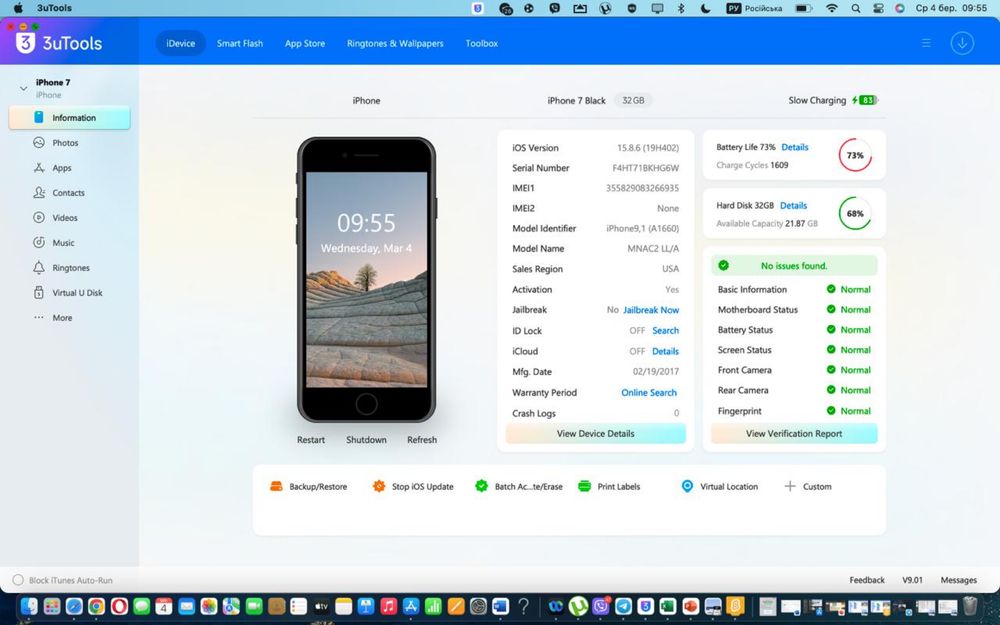The image size is (1000, 625).
Task: Click model name MNAC2 LL/A
Action: click(x=653, y=249)
